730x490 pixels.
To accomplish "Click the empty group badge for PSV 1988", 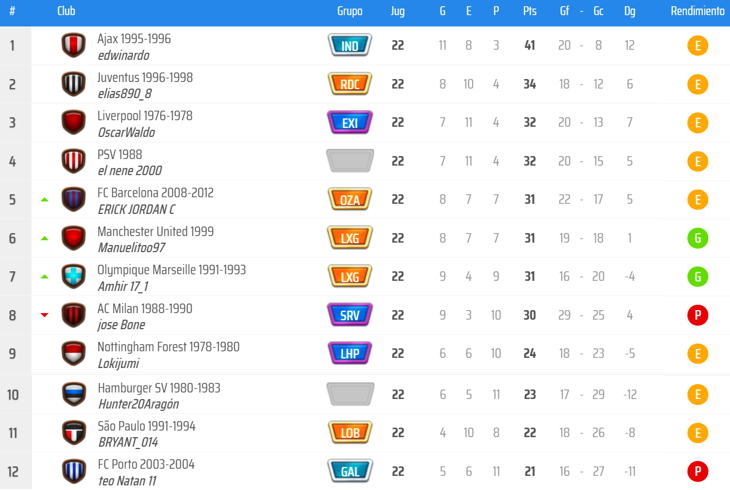I will coord(350,161).
